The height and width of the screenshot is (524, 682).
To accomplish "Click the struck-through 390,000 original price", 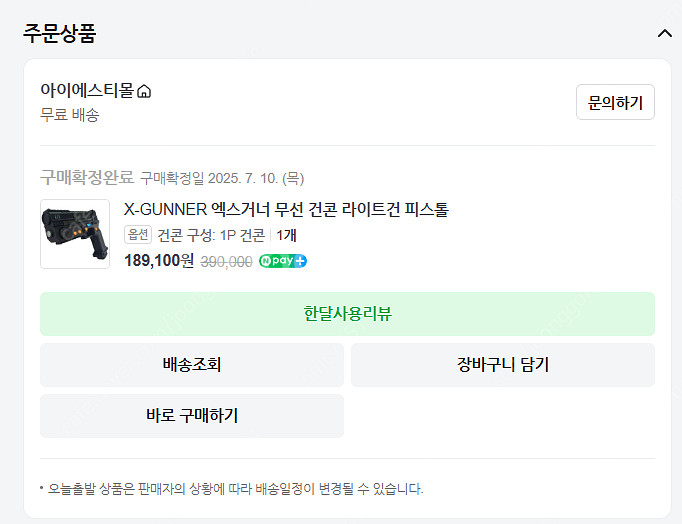I will click(226, 262).
